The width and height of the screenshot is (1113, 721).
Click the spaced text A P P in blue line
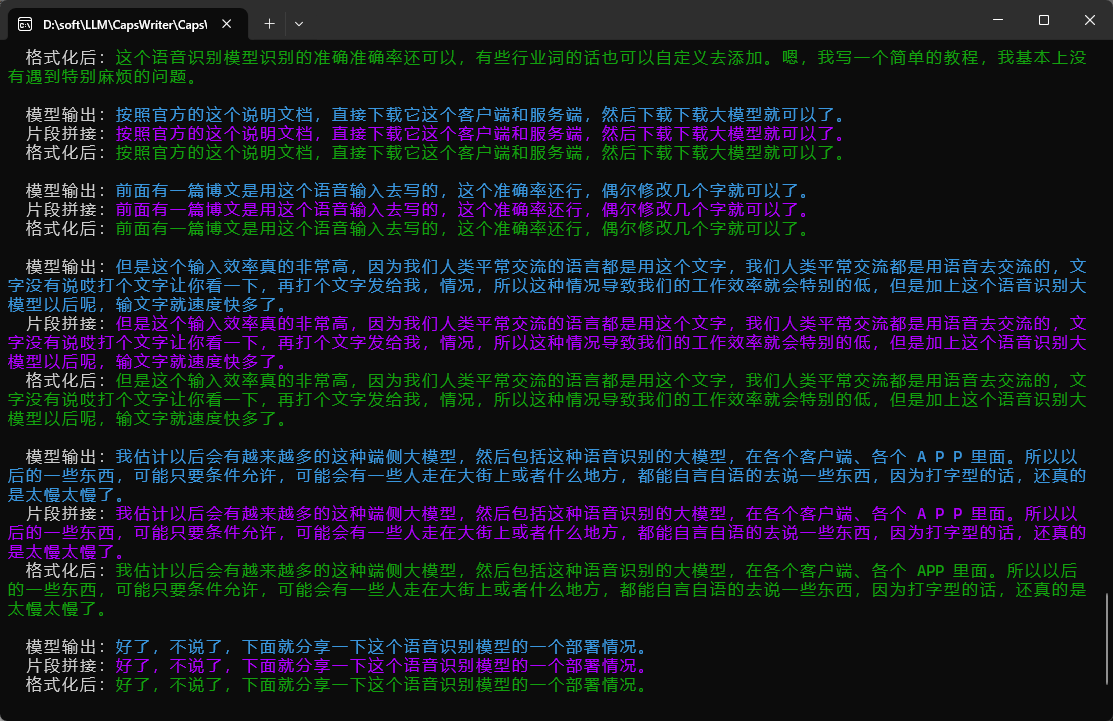click(939, 457)
